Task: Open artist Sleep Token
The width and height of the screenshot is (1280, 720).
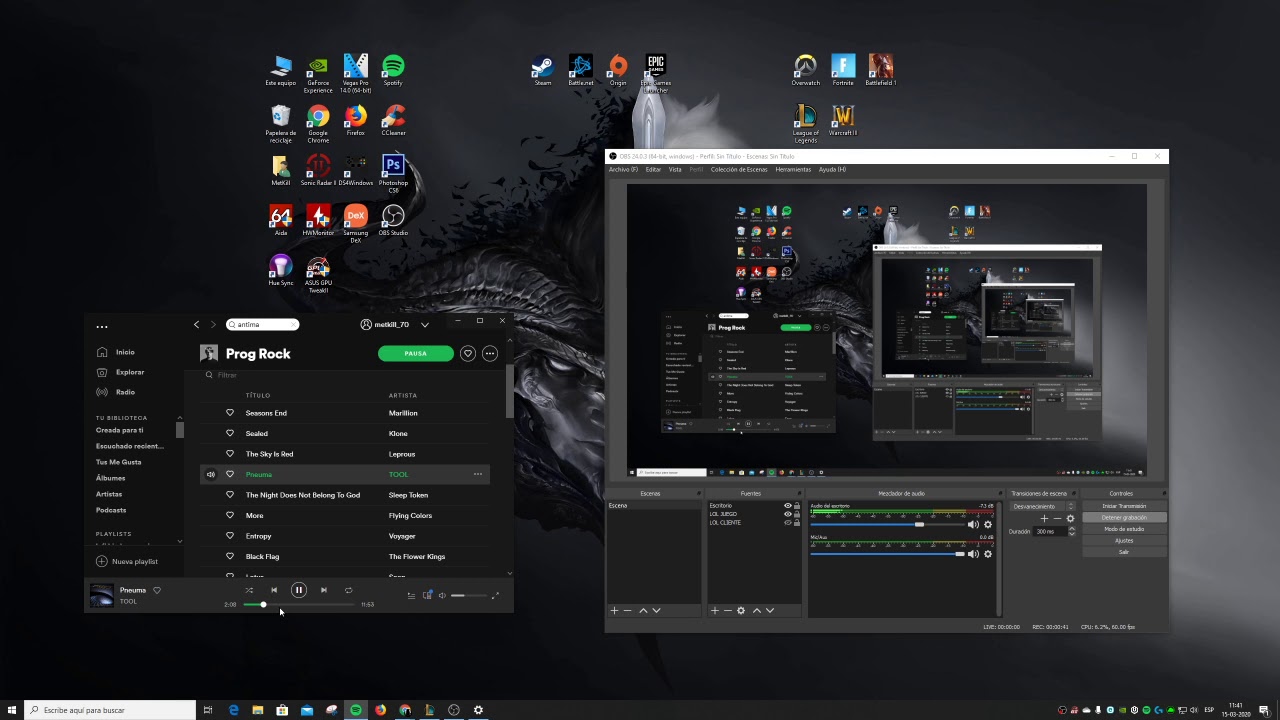Action: pos(408,495)
